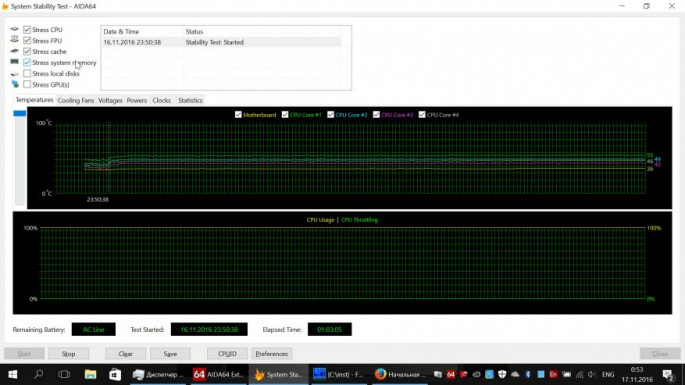Screen dimensions: 685x385
Task: Open AIDA64 Extreme from the taskbar
Action: coord(218,375)
